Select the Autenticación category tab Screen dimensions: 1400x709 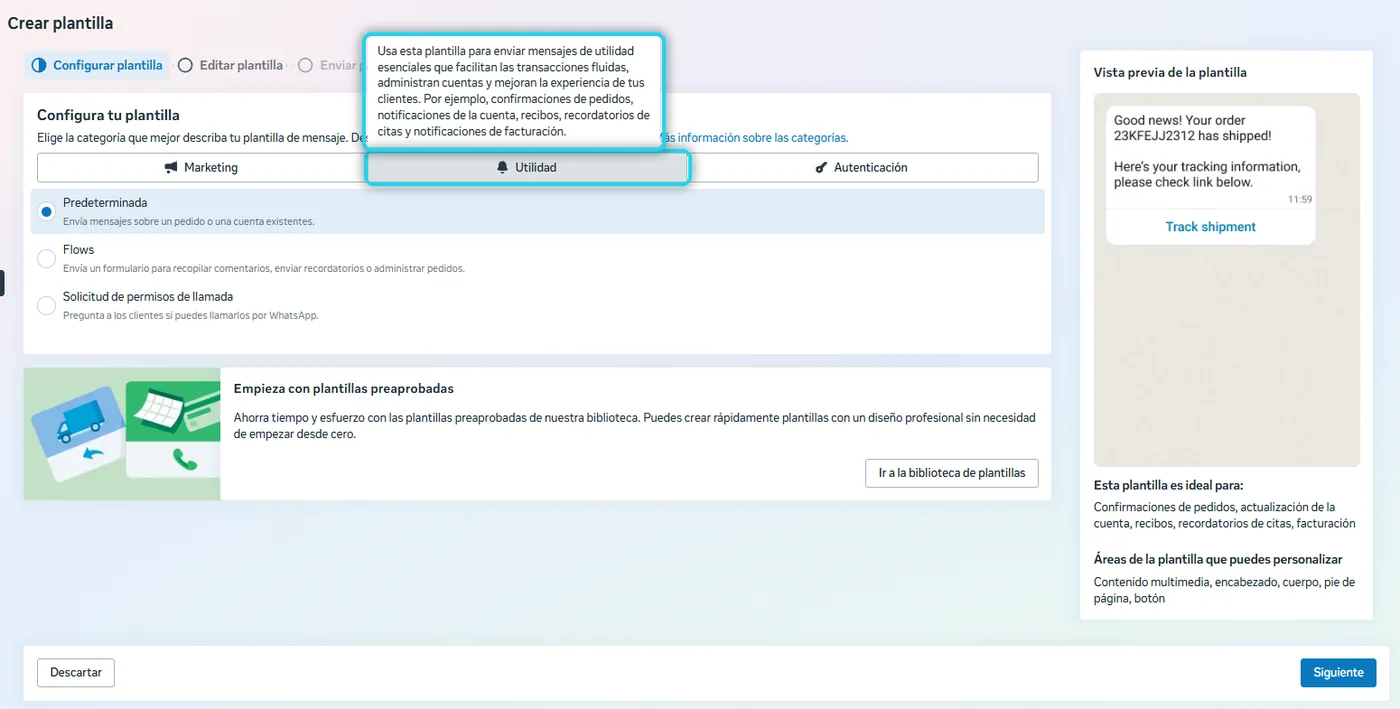pyautogui.click(x=862, y=167)
